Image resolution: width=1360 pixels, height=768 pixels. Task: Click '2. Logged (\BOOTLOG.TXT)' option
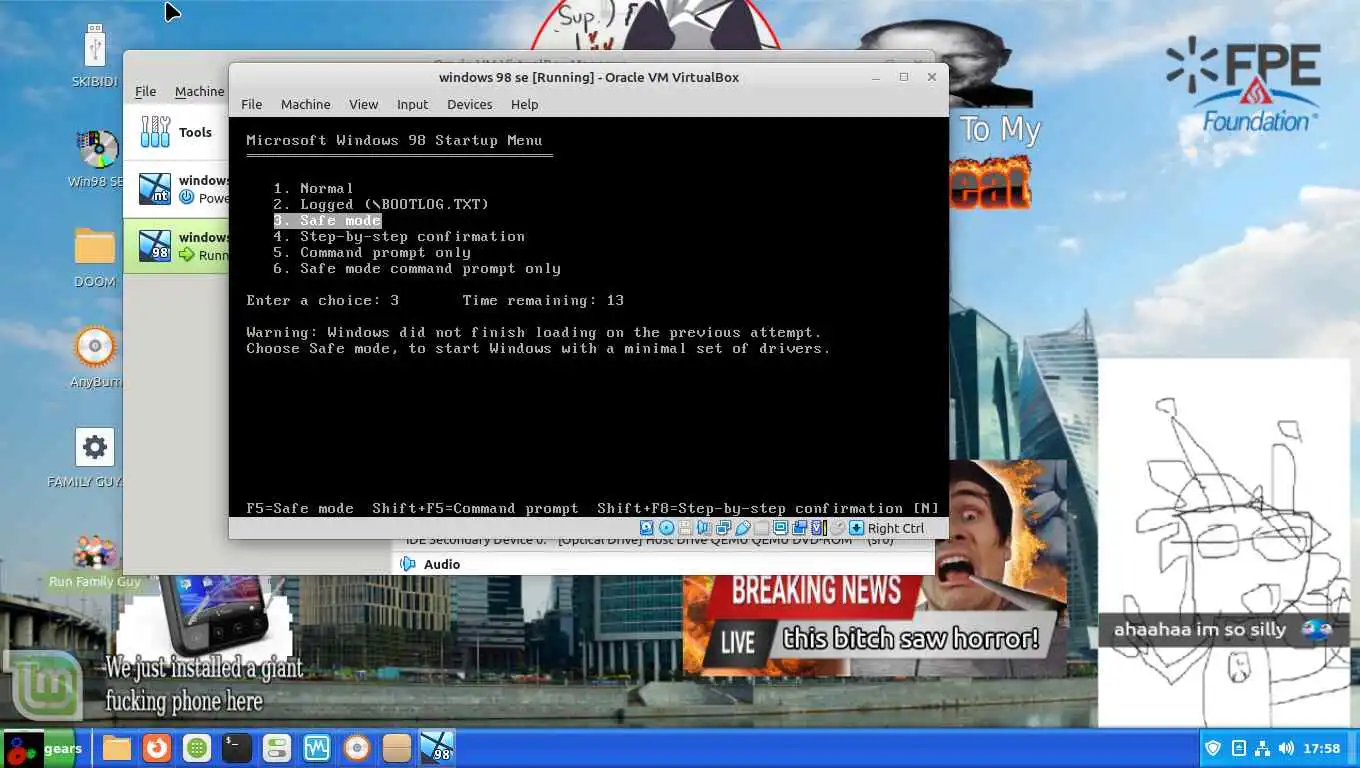[381, 204]
